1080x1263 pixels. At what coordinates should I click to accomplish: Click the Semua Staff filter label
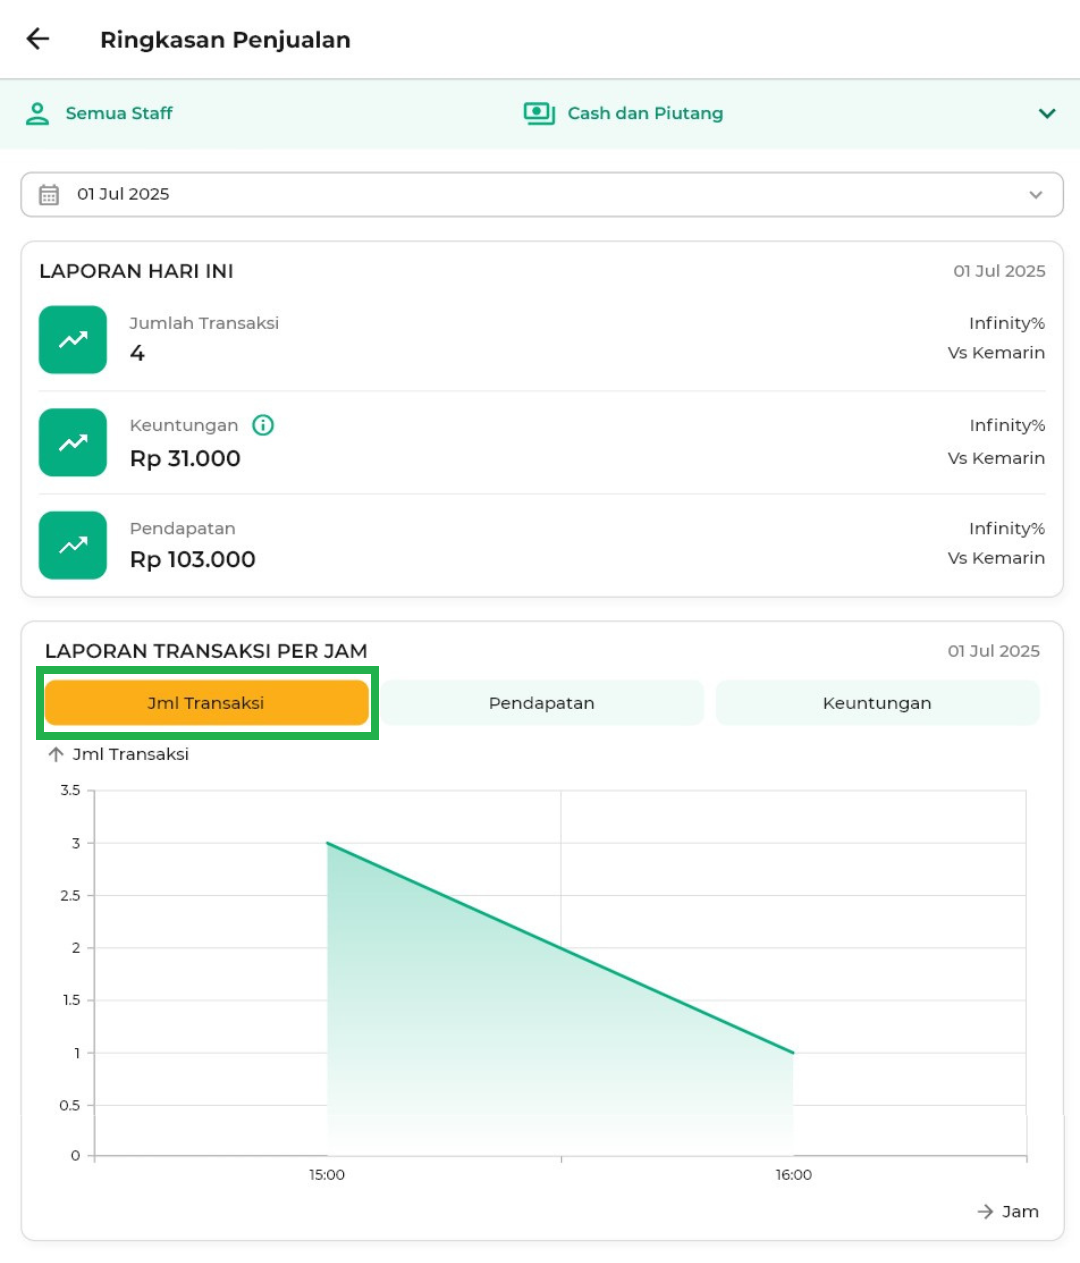[119, 114]
